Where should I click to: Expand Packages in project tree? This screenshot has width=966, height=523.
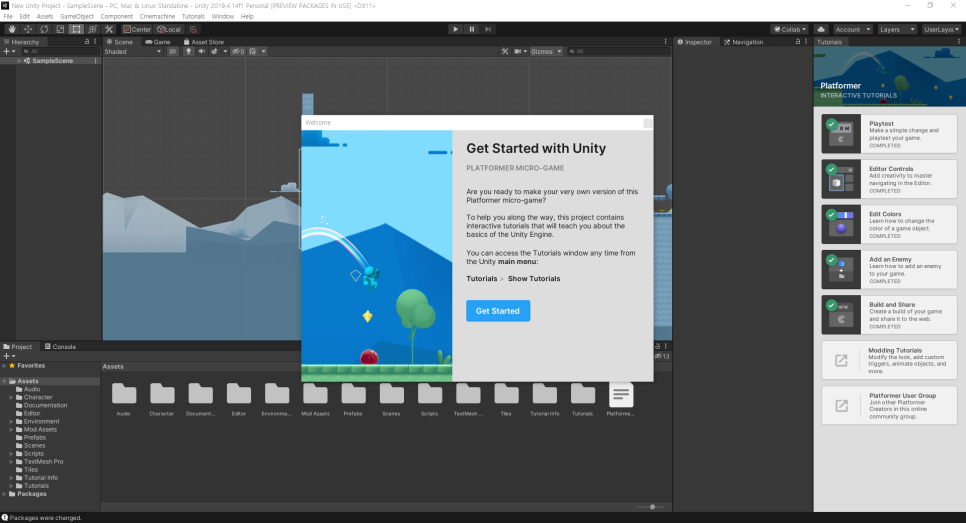(4, 494)
